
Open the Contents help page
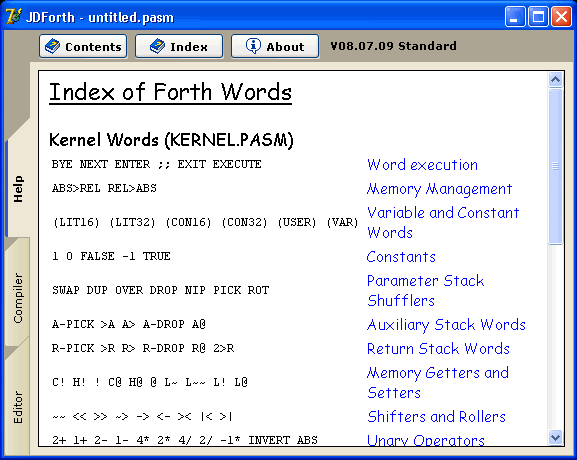pos(83,46)
